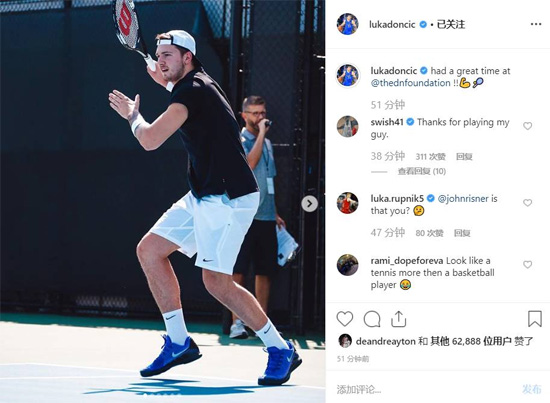Like the post with the heart icon

click(x=344, y=319)
